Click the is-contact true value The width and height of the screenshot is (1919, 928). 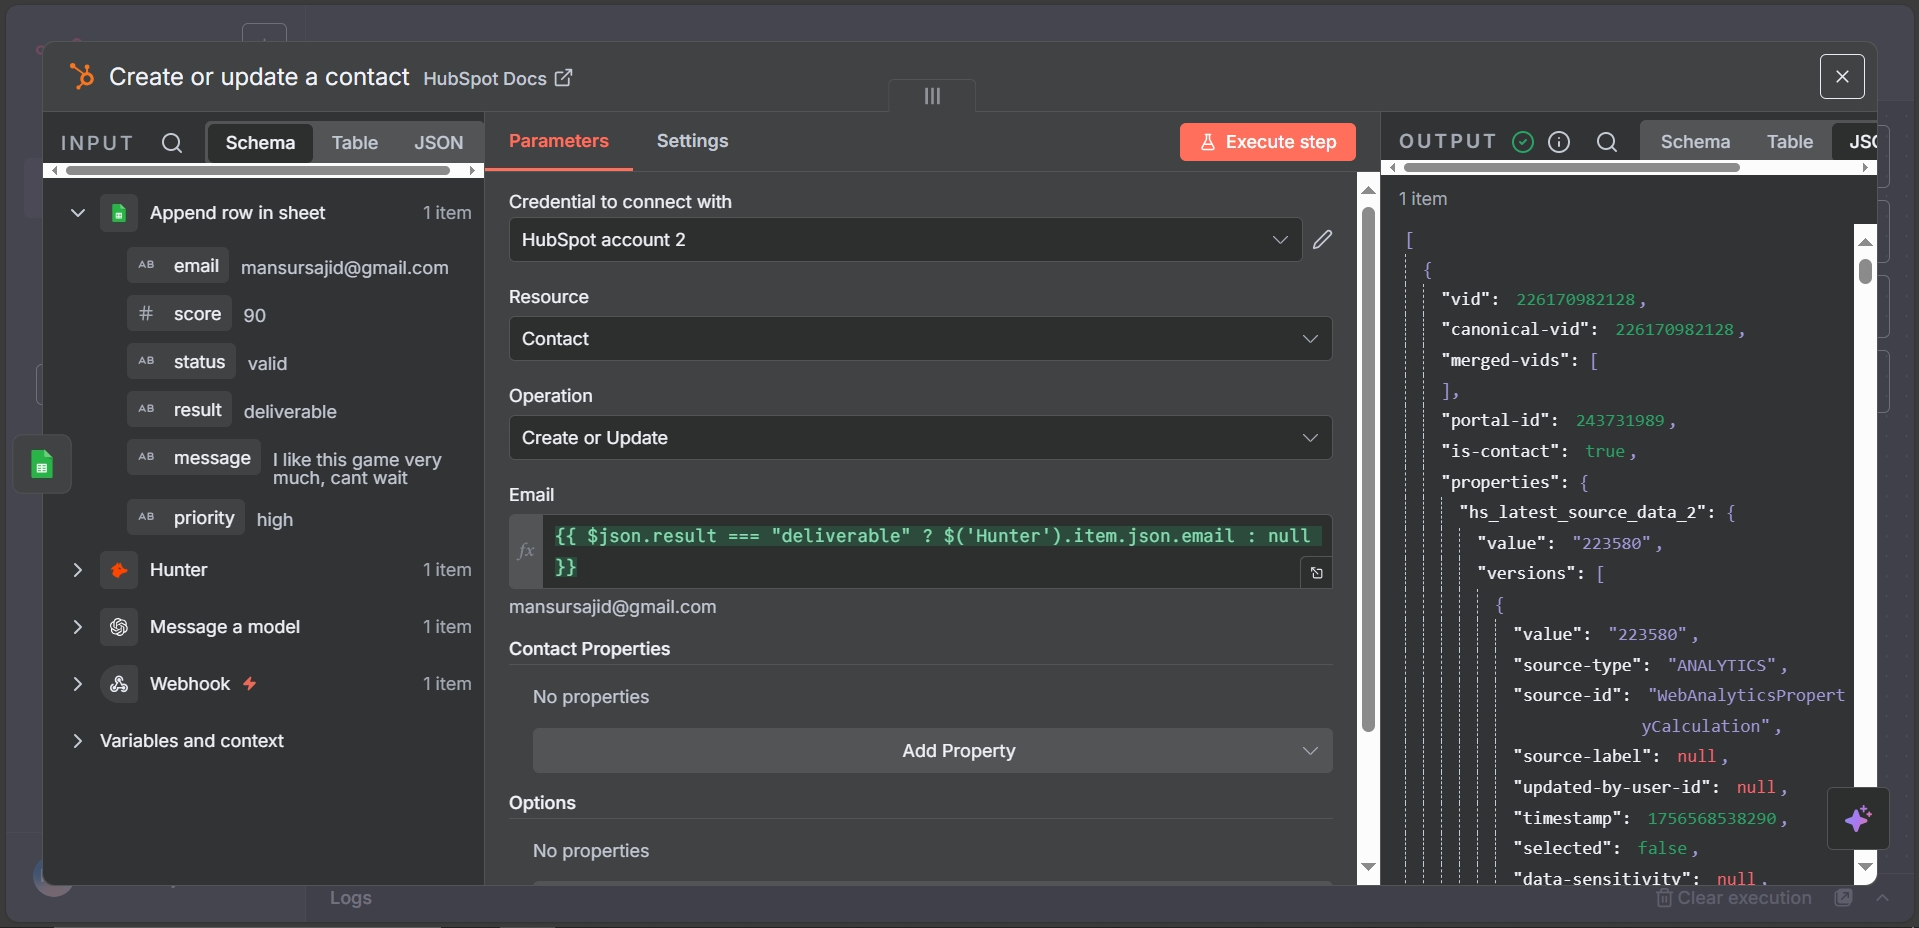pos(1605,451)
